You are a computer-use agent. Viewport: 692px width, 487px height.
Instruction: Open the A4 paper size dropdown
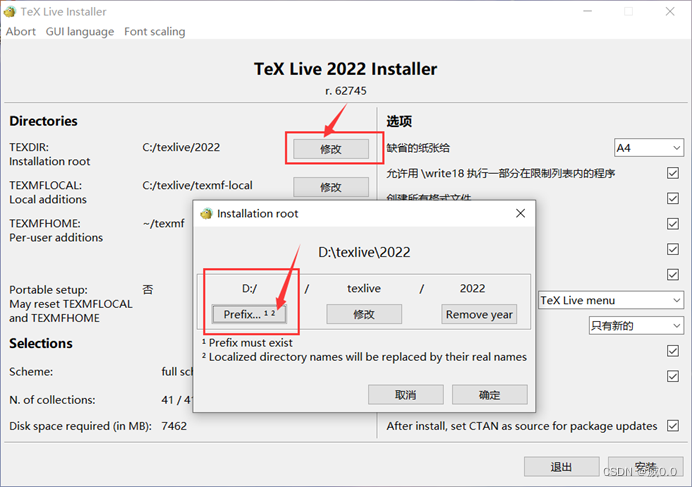coord(649,148)
